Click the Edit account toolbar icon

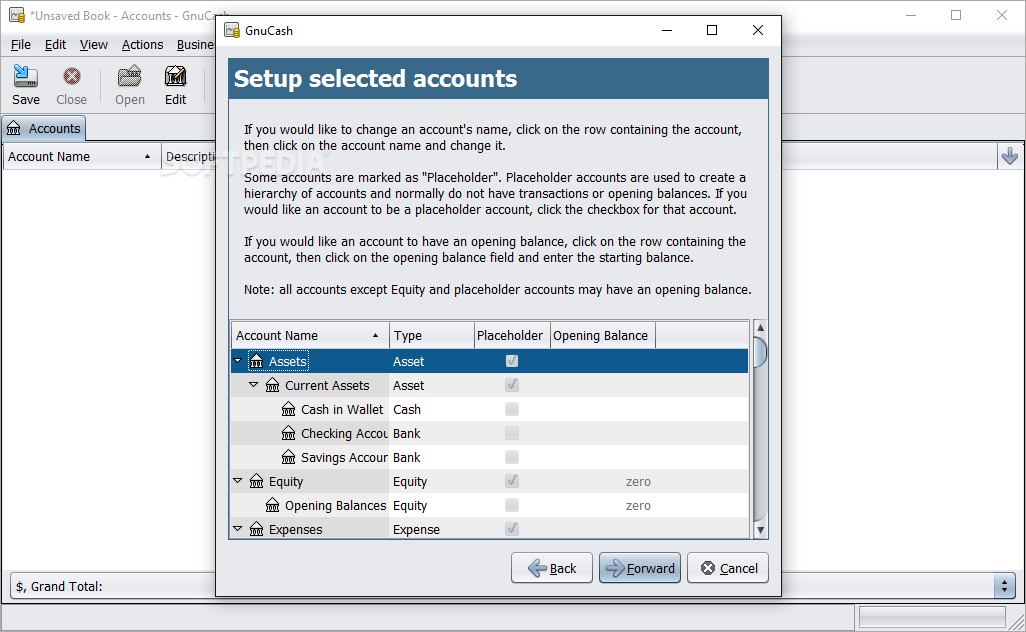pos(175,85)
